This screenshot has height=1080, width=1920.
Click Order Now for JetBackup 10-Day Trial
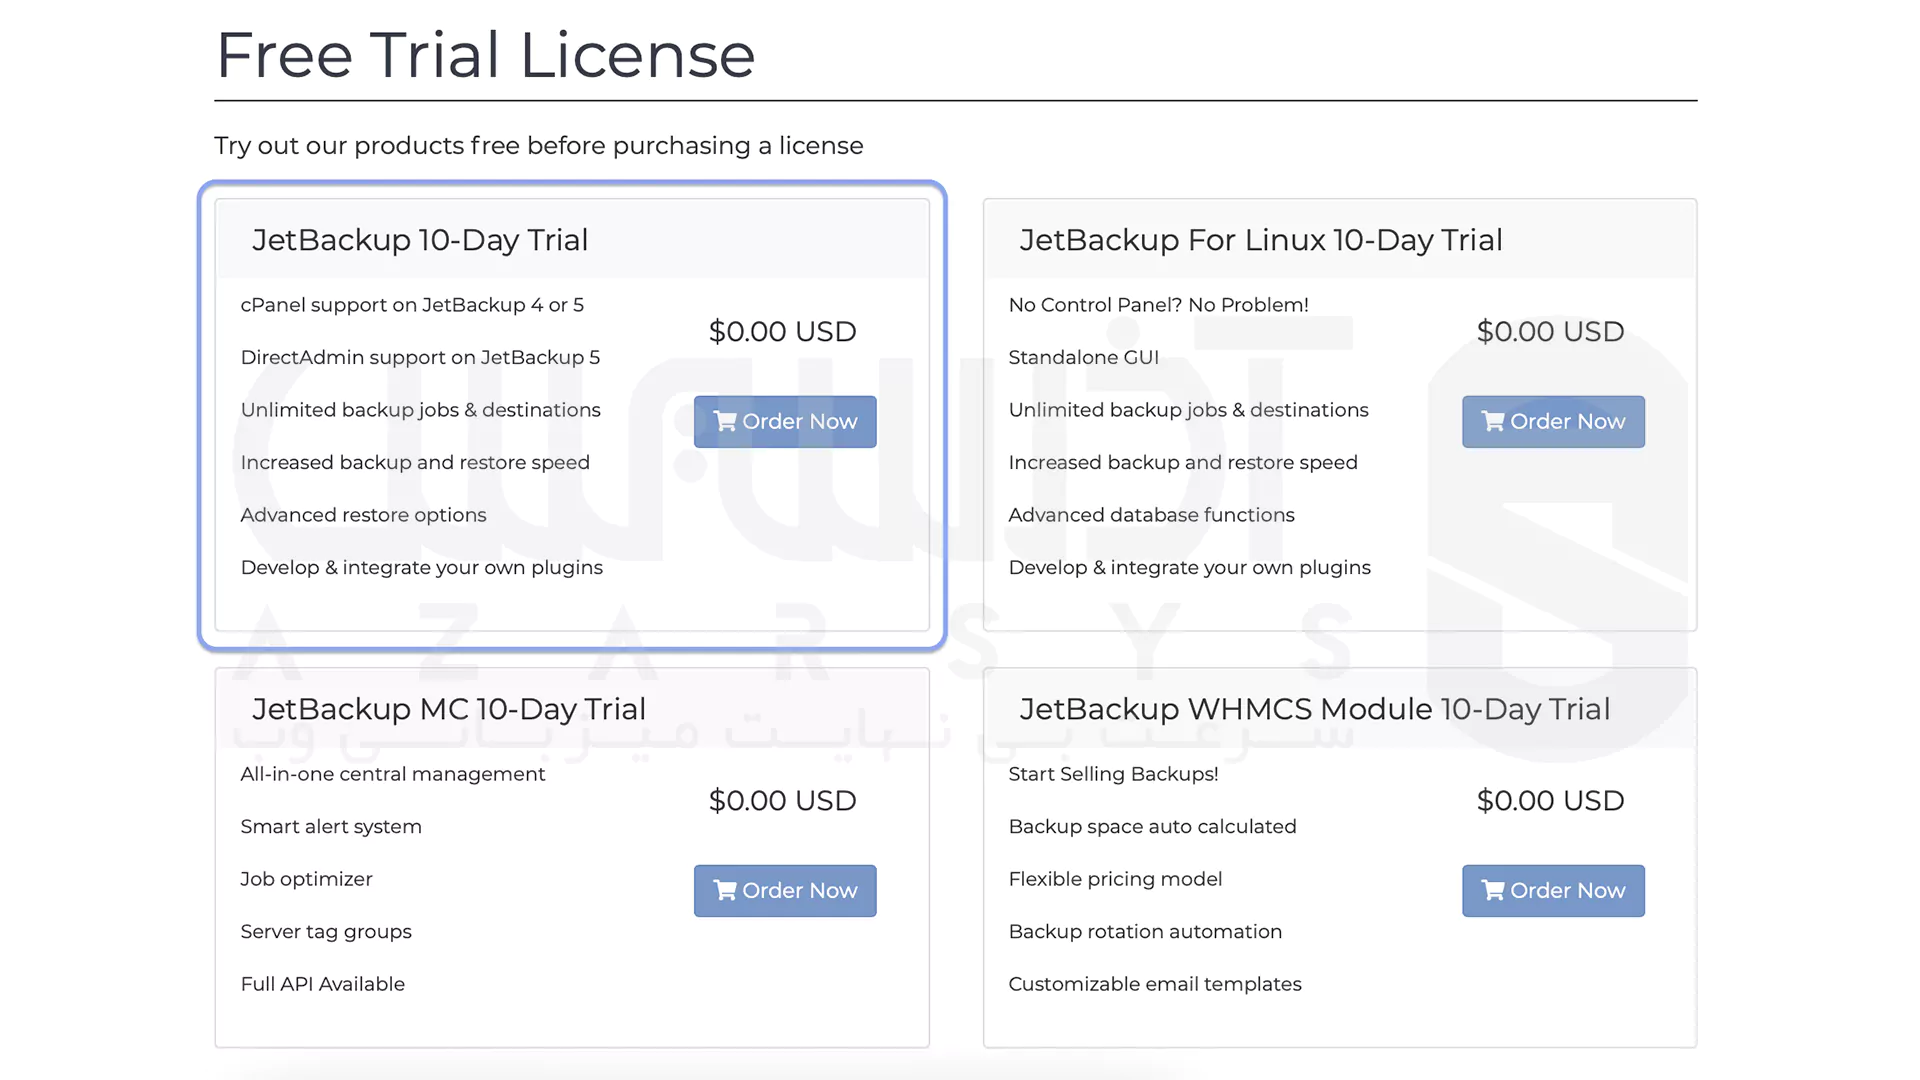click(785, 421)
